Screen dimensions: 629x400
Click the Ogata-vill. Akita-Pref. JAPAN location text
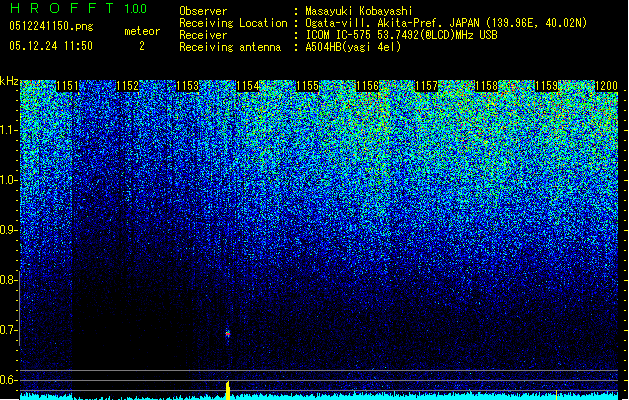click(x=446, y=23)
